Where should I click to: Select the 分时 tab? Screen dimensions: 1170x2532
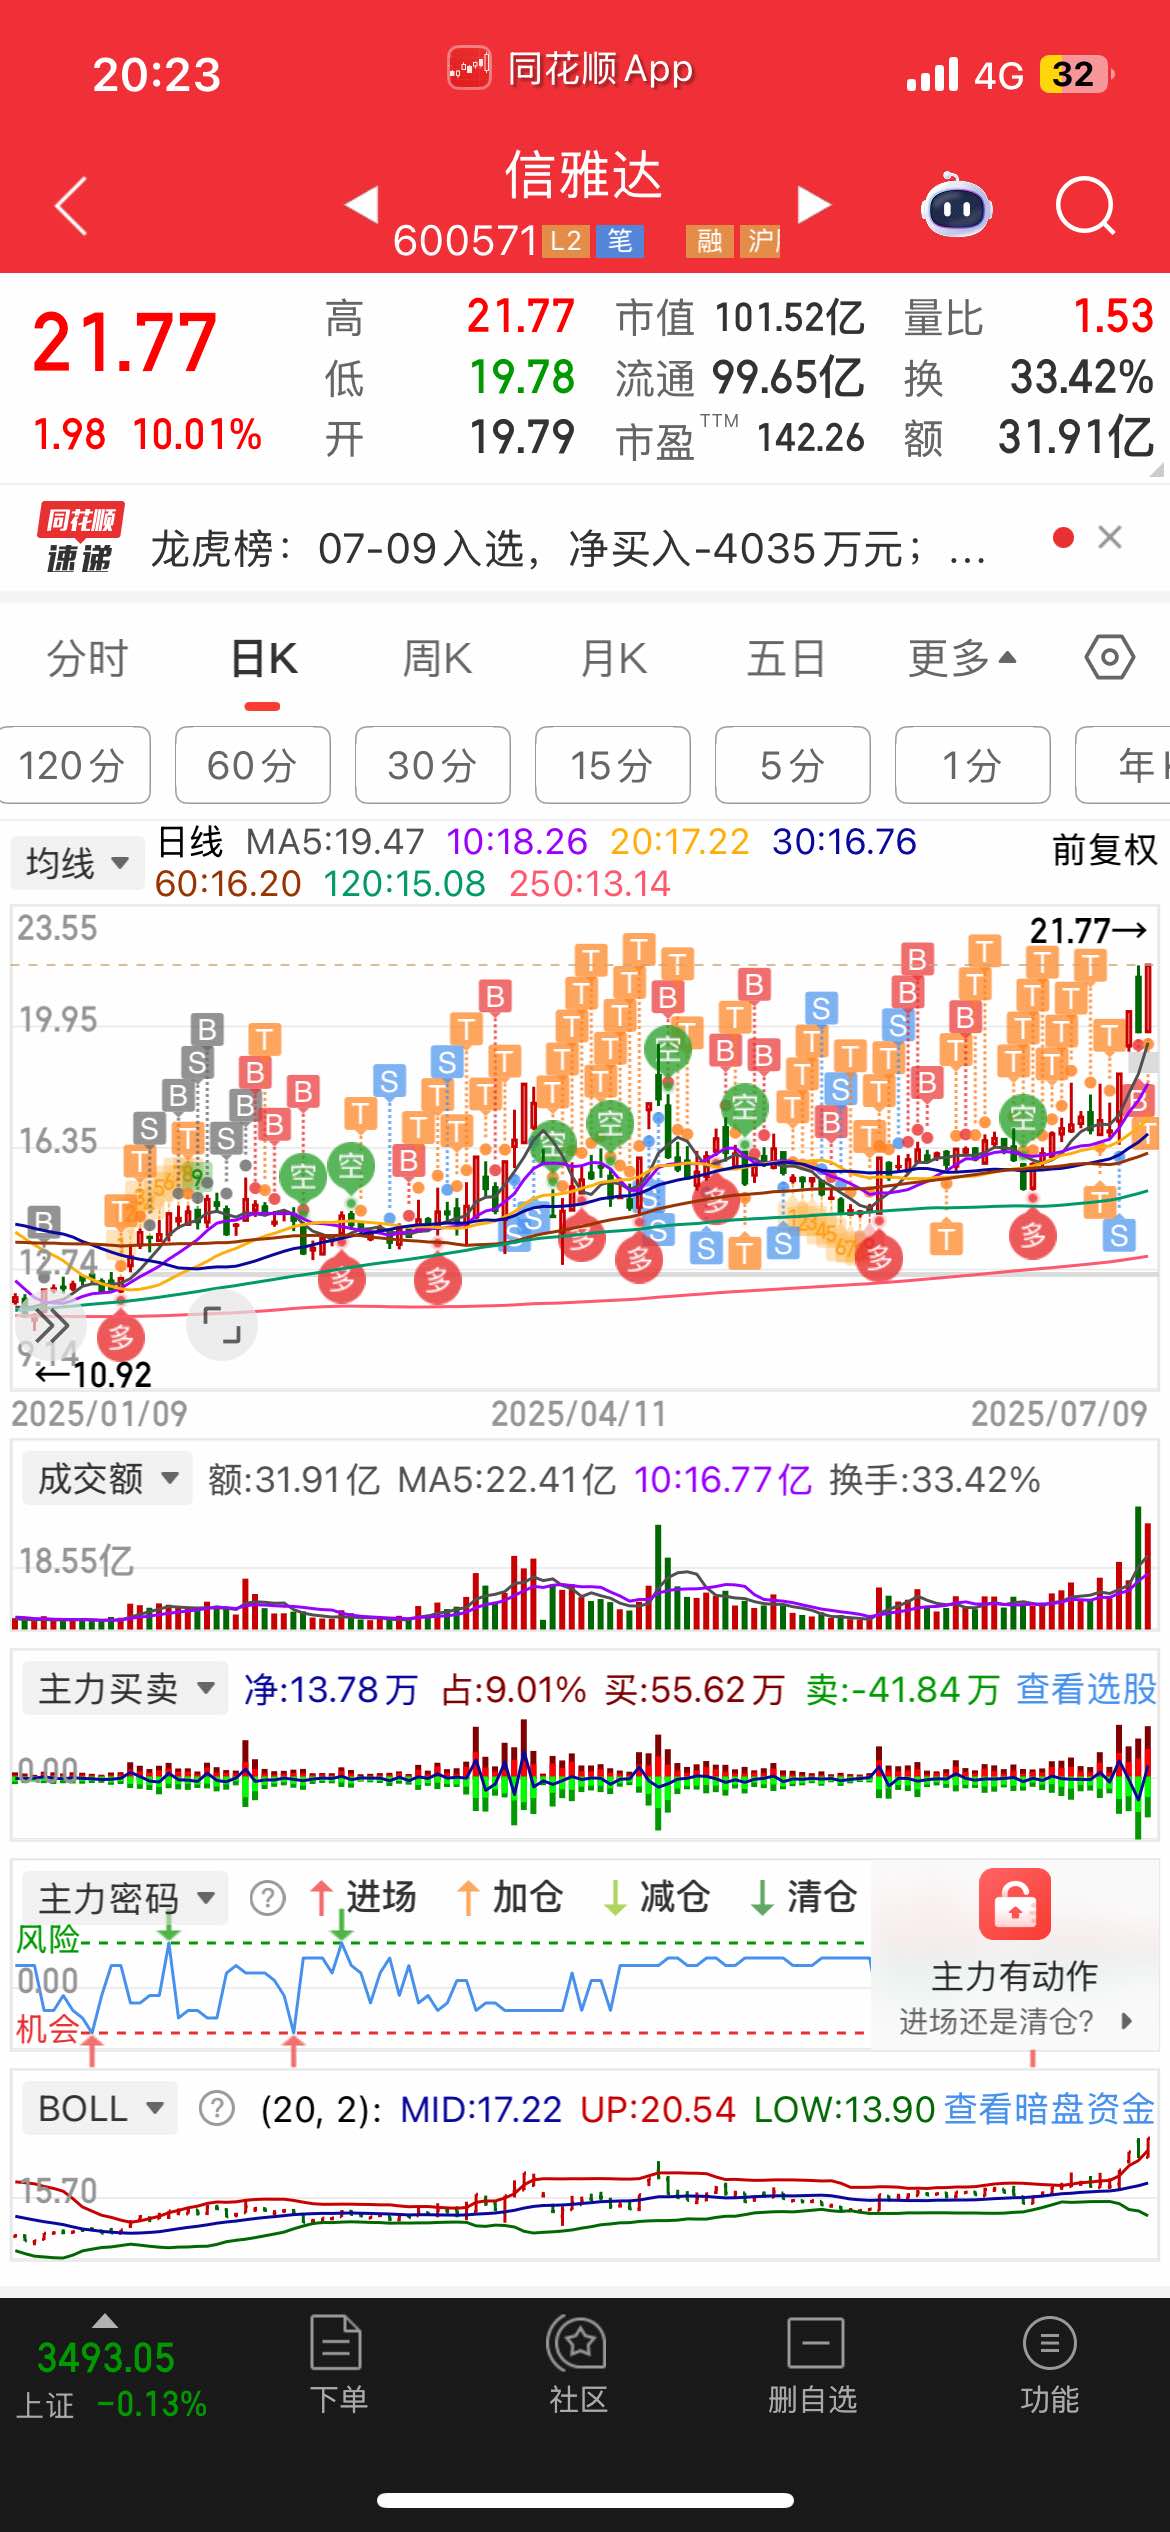point(88,659)
